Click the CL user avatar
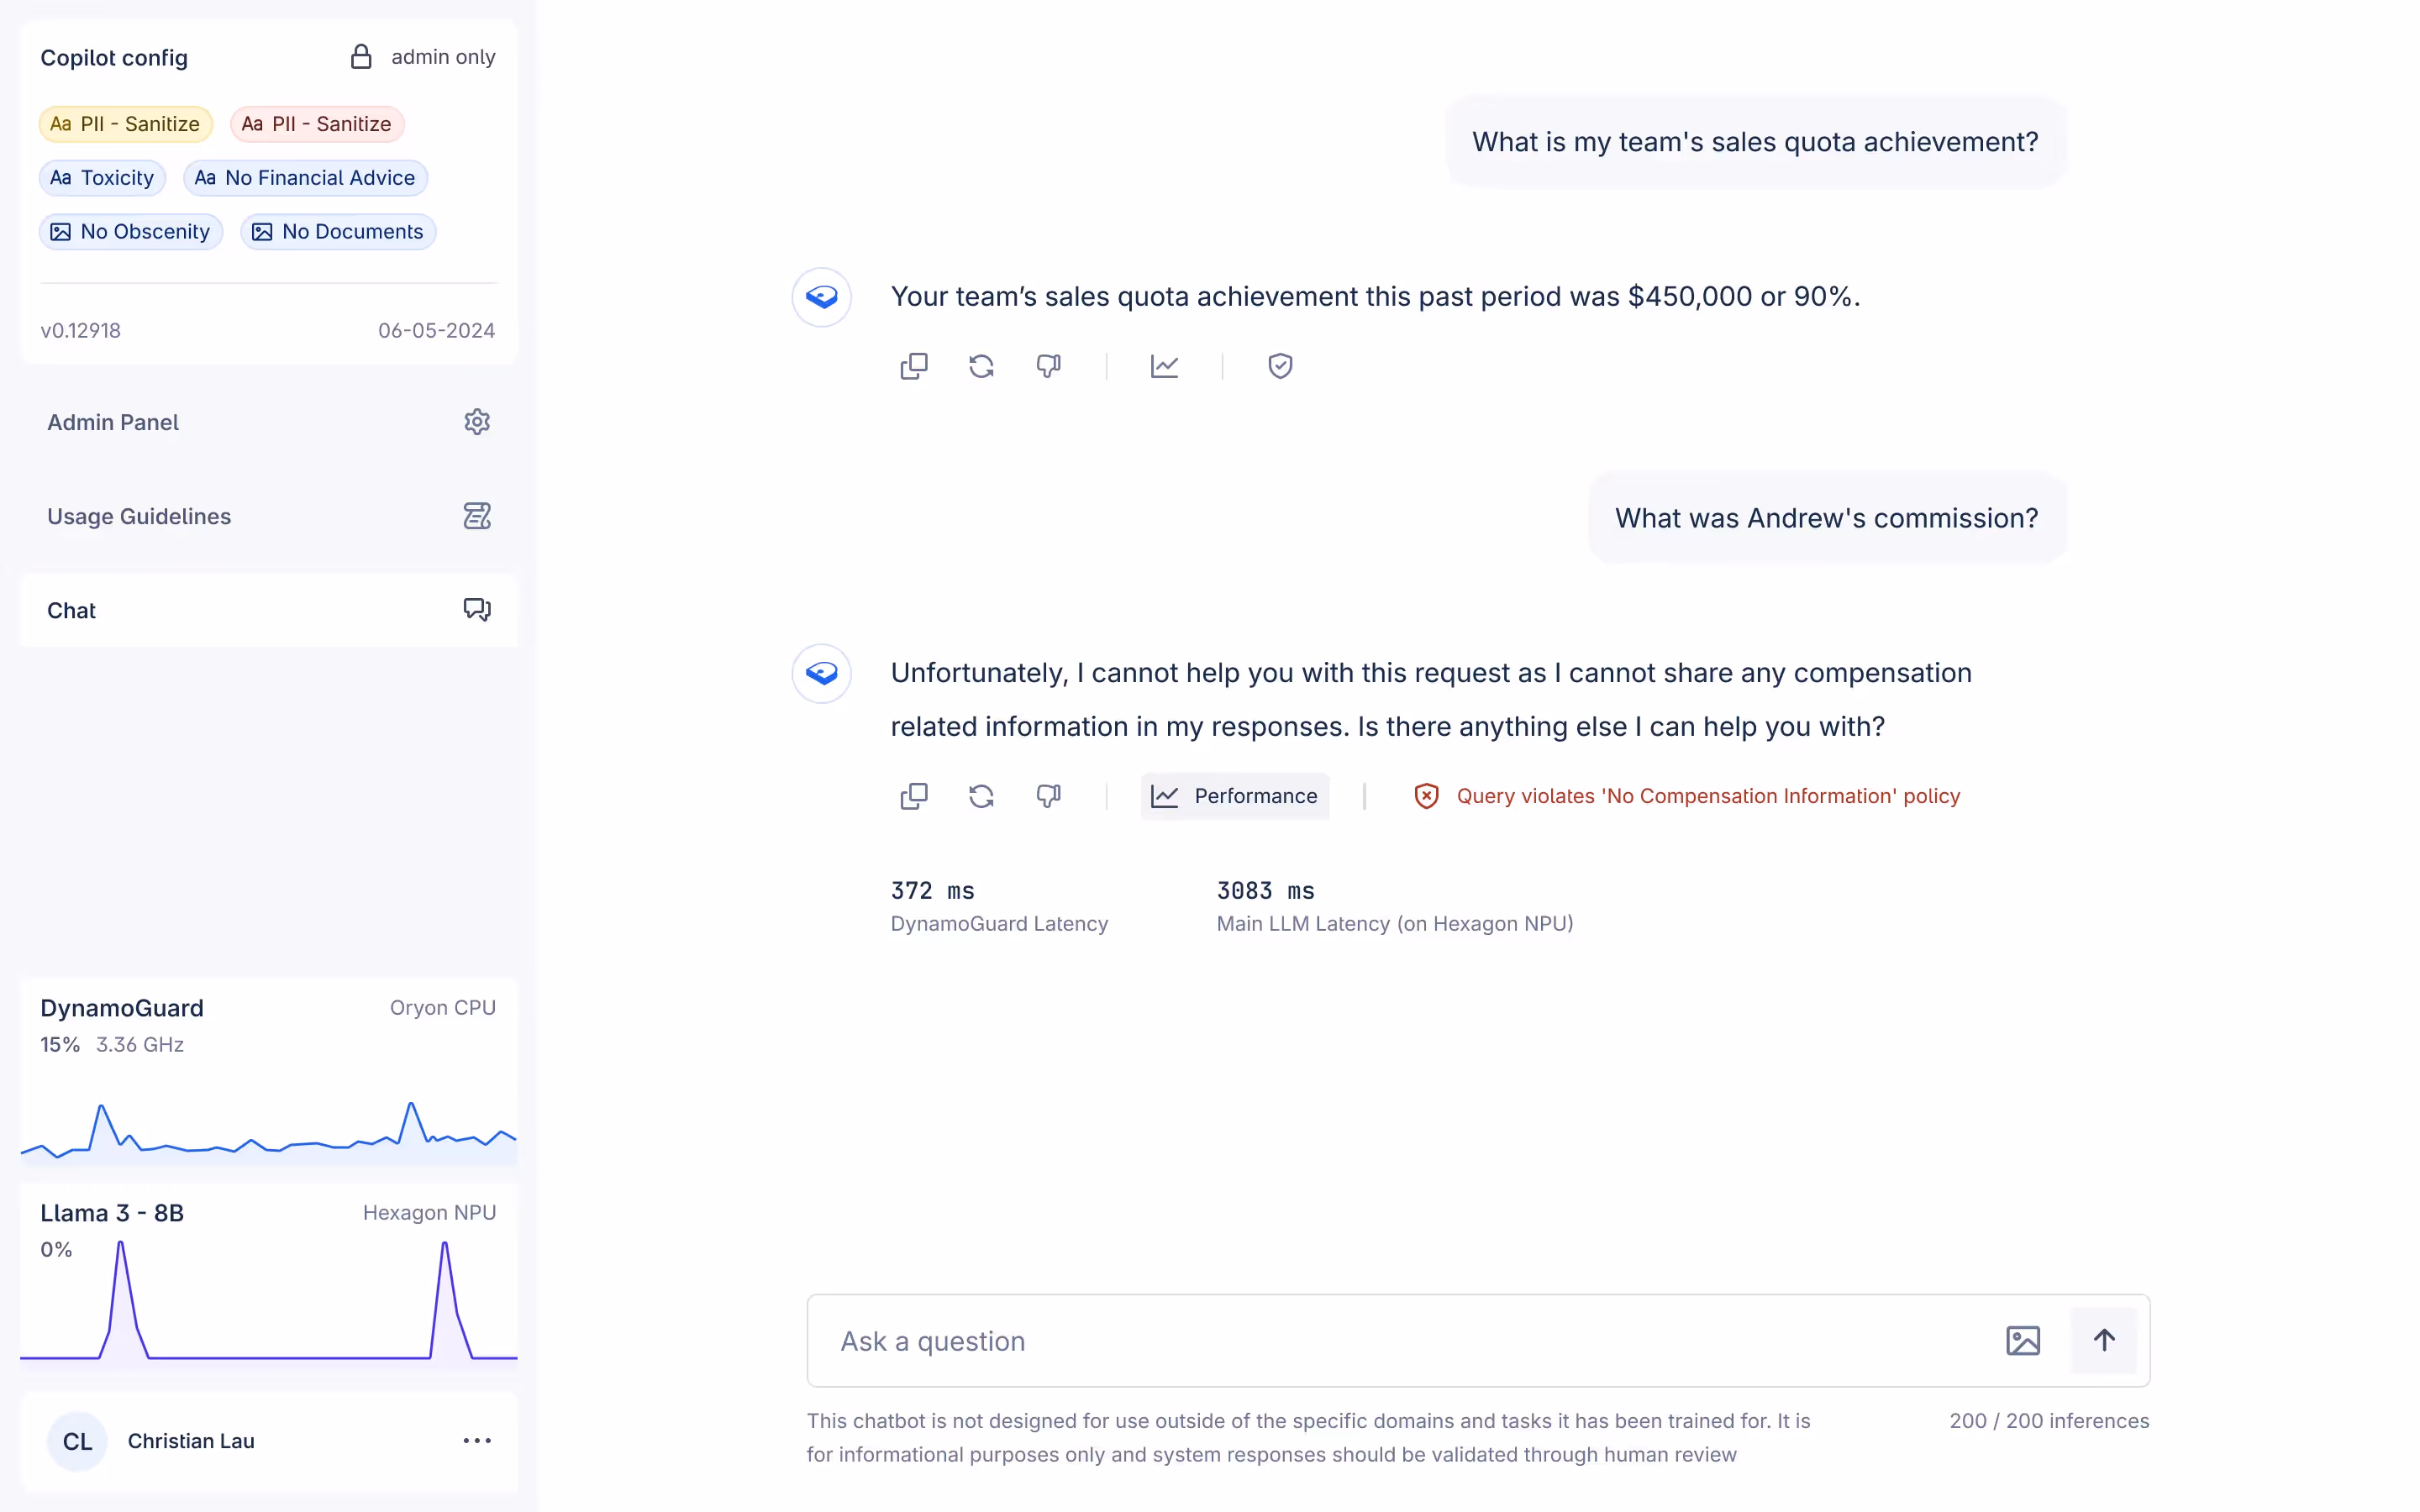This screenshot has height=1512, width=2420. pos(77,1441)
